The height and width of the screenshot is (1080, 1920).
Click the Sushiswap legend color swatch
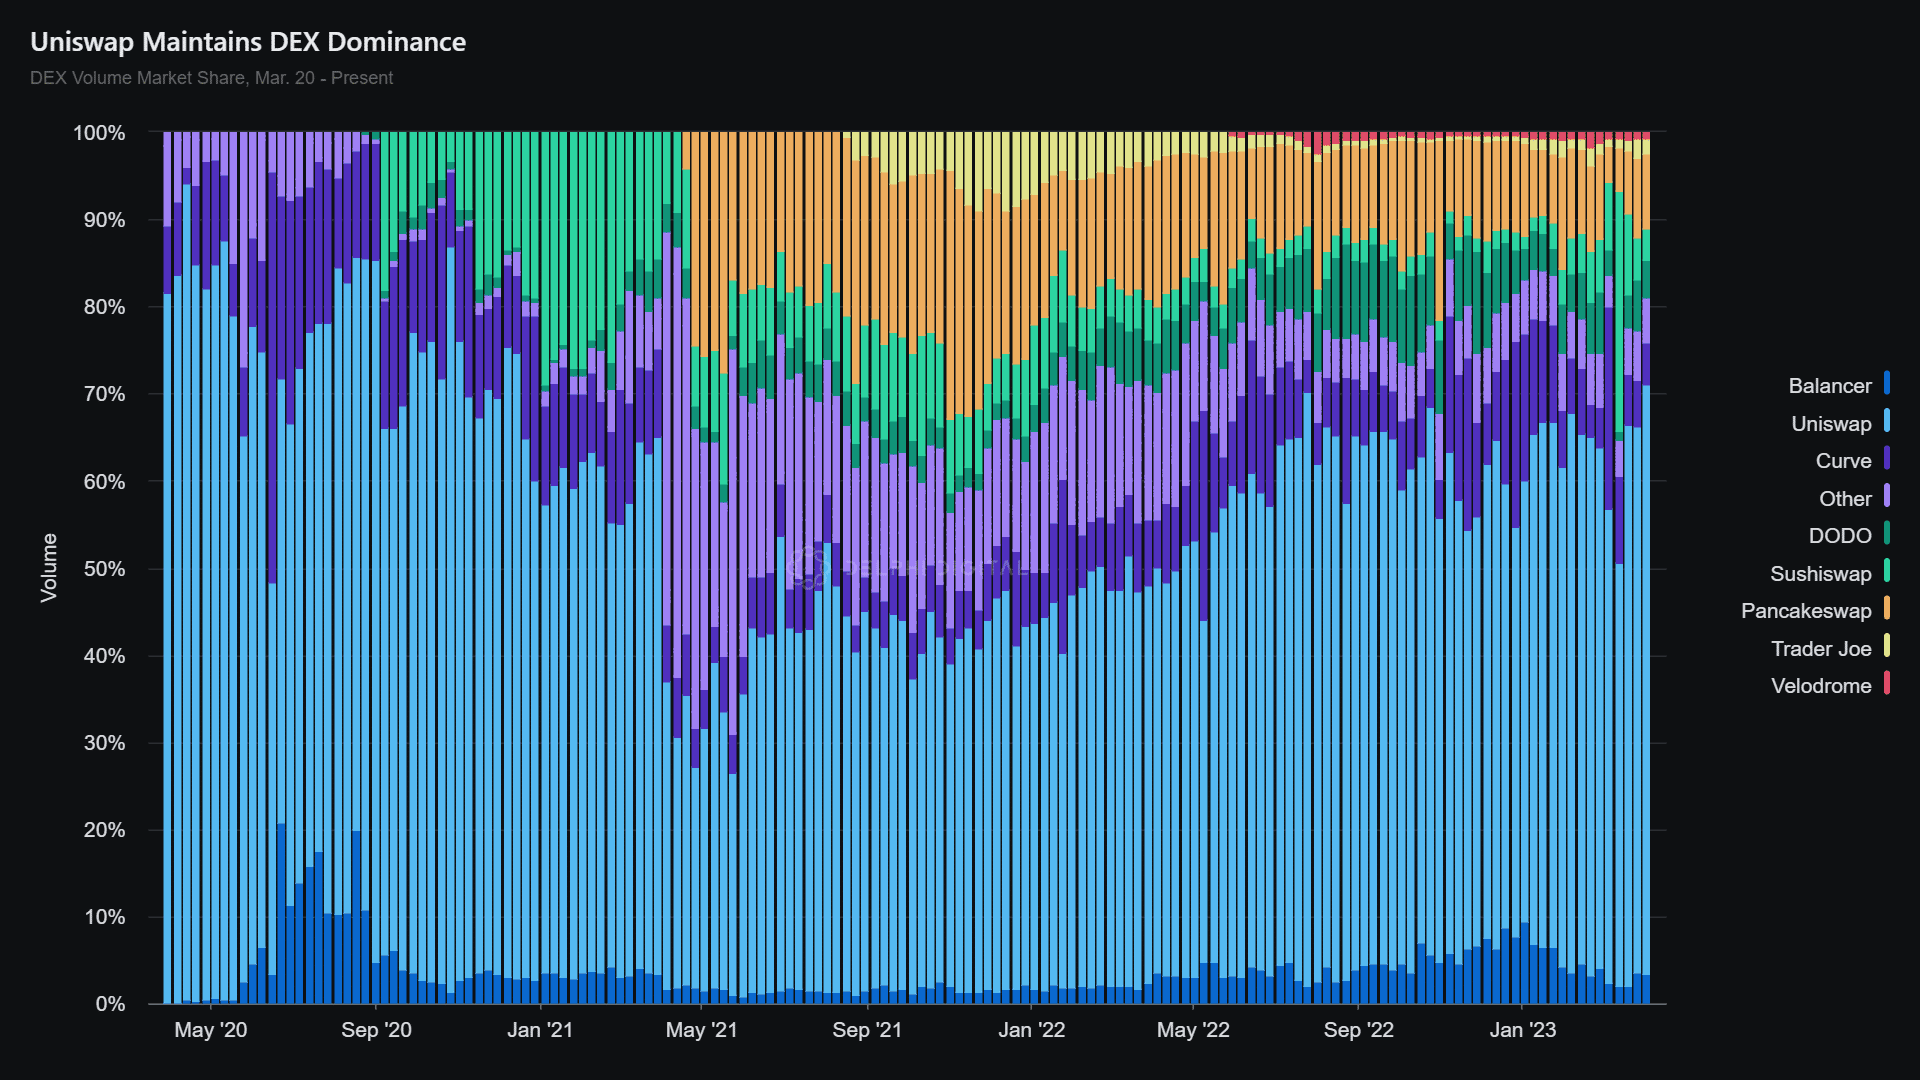(x=1887, y=571)
